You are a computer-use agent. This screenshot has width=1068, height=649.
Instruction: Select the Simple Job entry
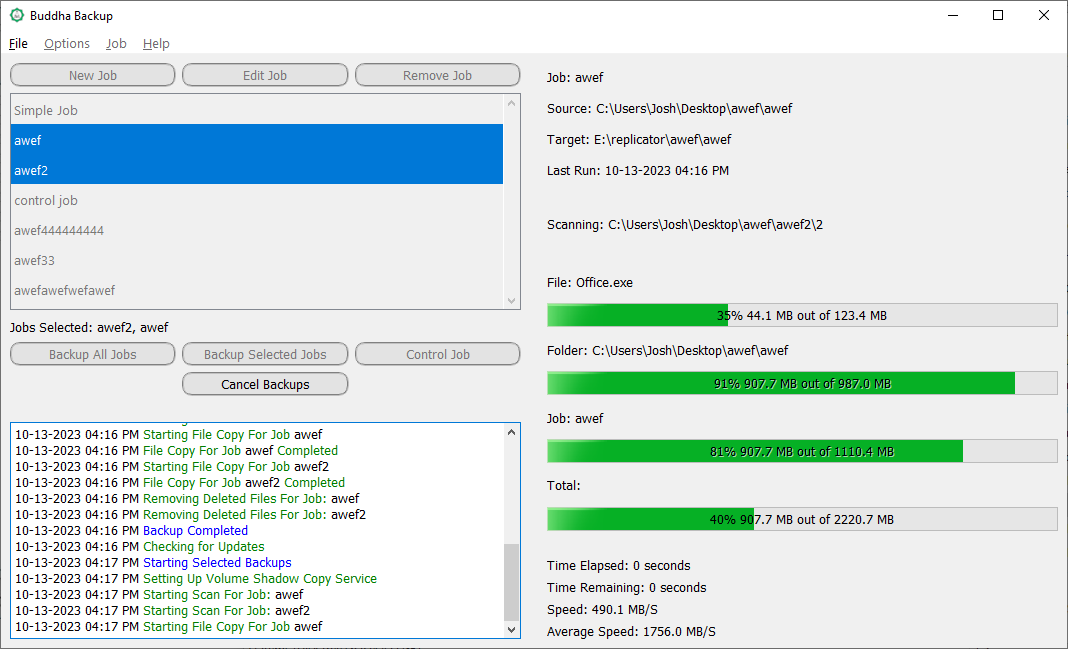257,110
